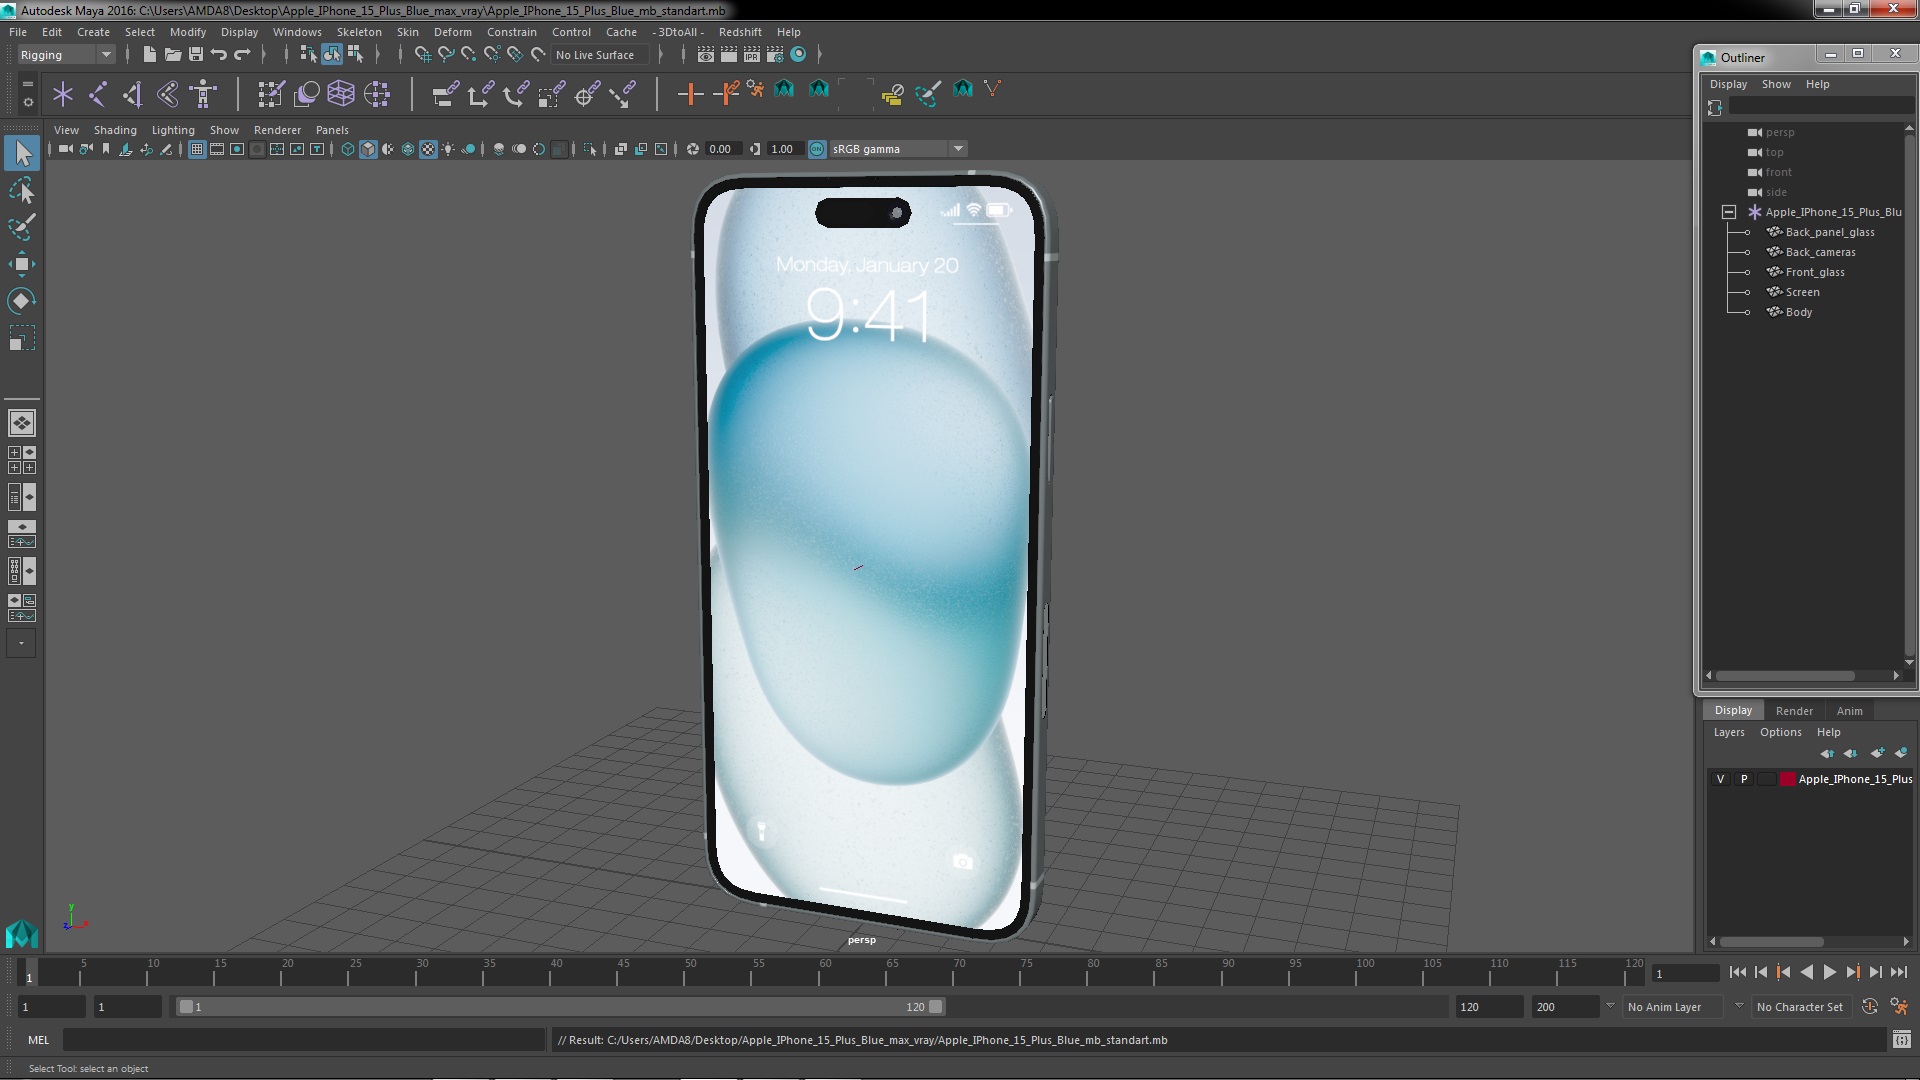1920x1080 pixels.
Task: Toggle textured display in viewport
Action: [428, 149]
